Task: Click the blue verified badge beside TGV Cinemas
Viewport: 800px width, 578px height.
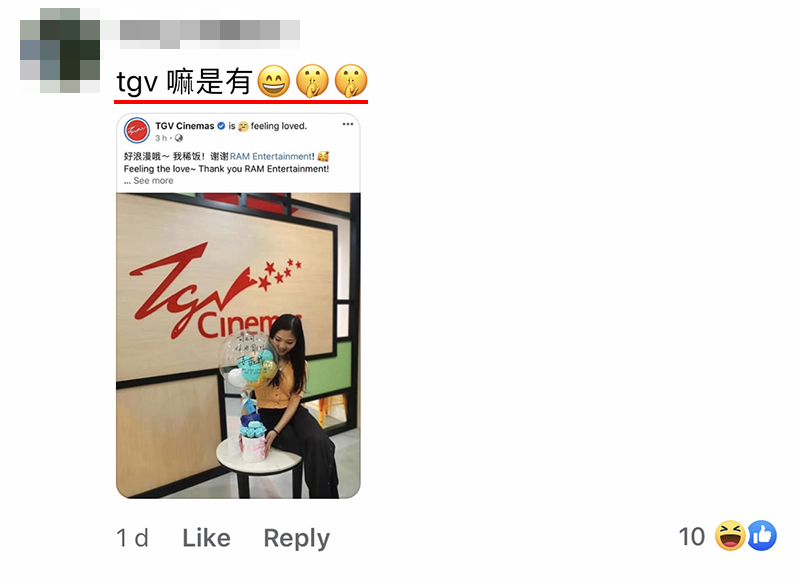Action: [221, 125]
